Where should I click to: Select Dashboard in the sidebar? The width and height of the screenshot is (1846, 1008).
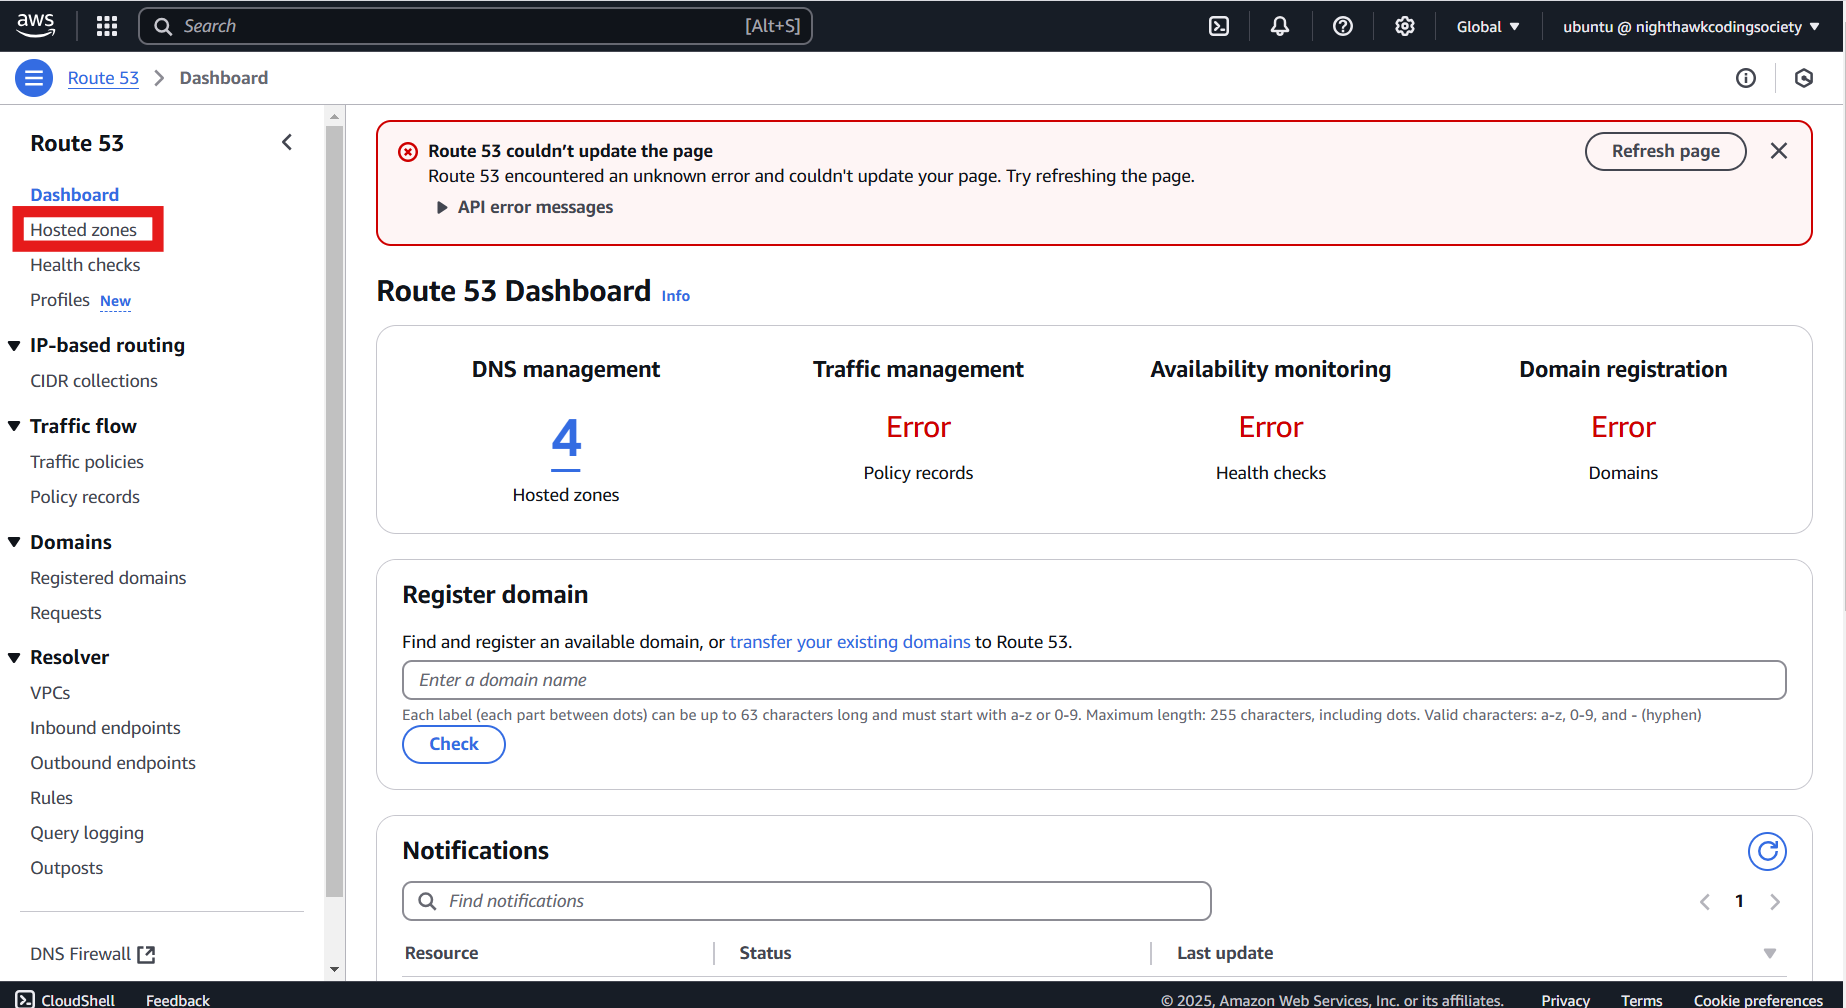(75, 195)
